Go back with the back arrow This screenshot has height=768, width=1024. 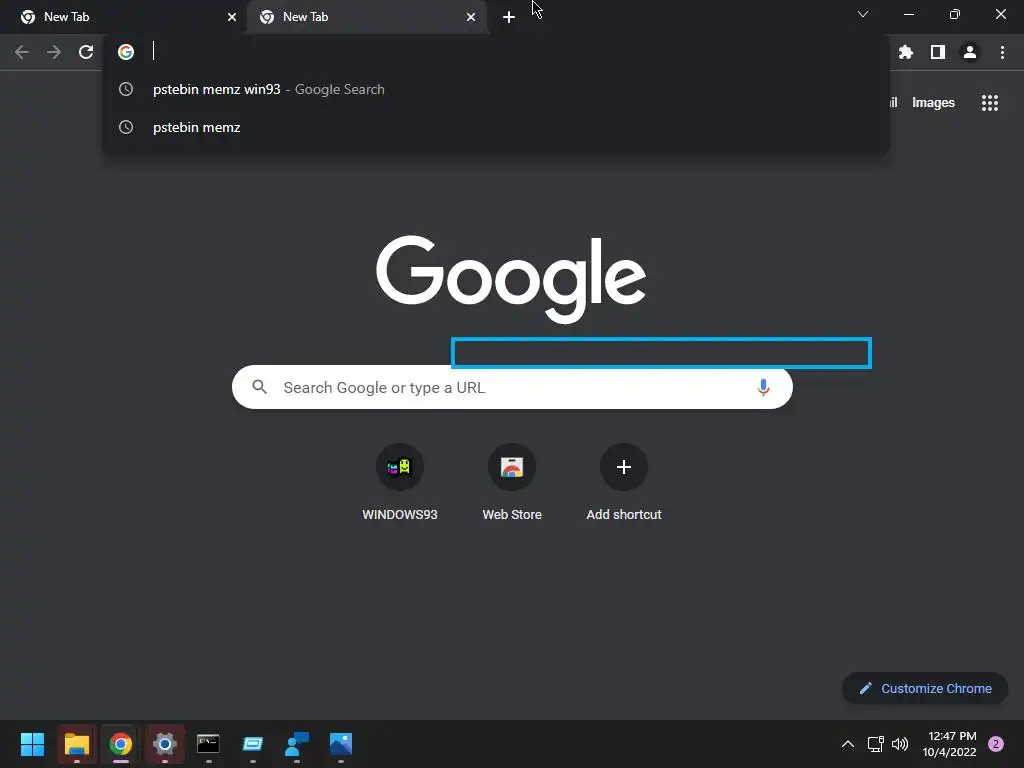point(22,52)
